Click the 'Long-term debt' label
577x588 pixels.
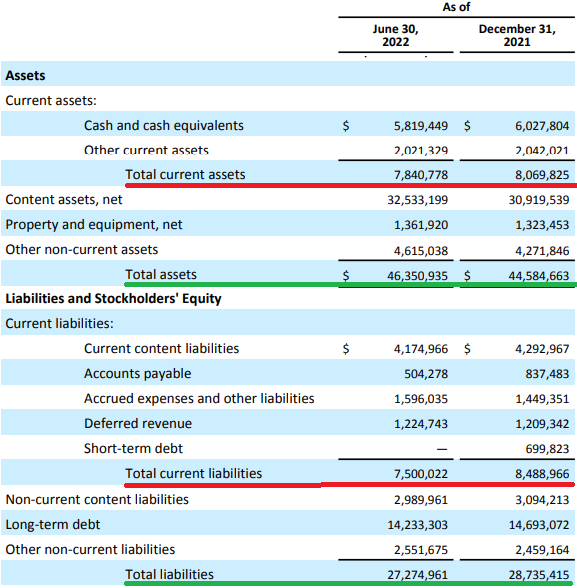coord(53,524)
